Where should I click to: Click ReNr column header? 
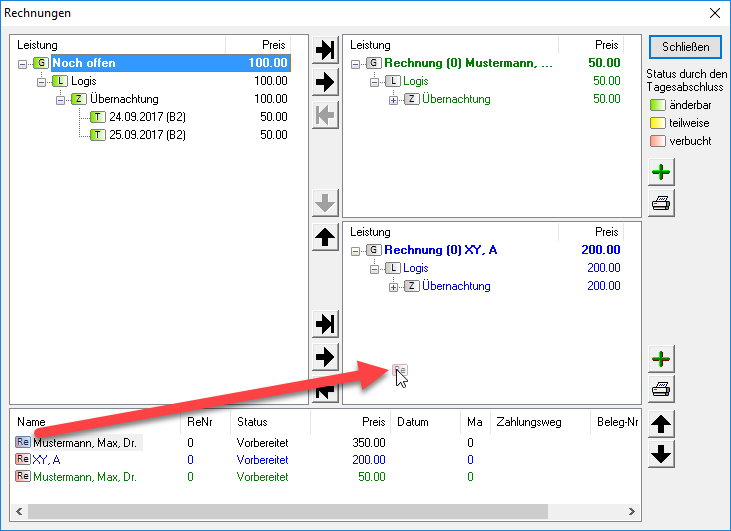tap(200, 422)
